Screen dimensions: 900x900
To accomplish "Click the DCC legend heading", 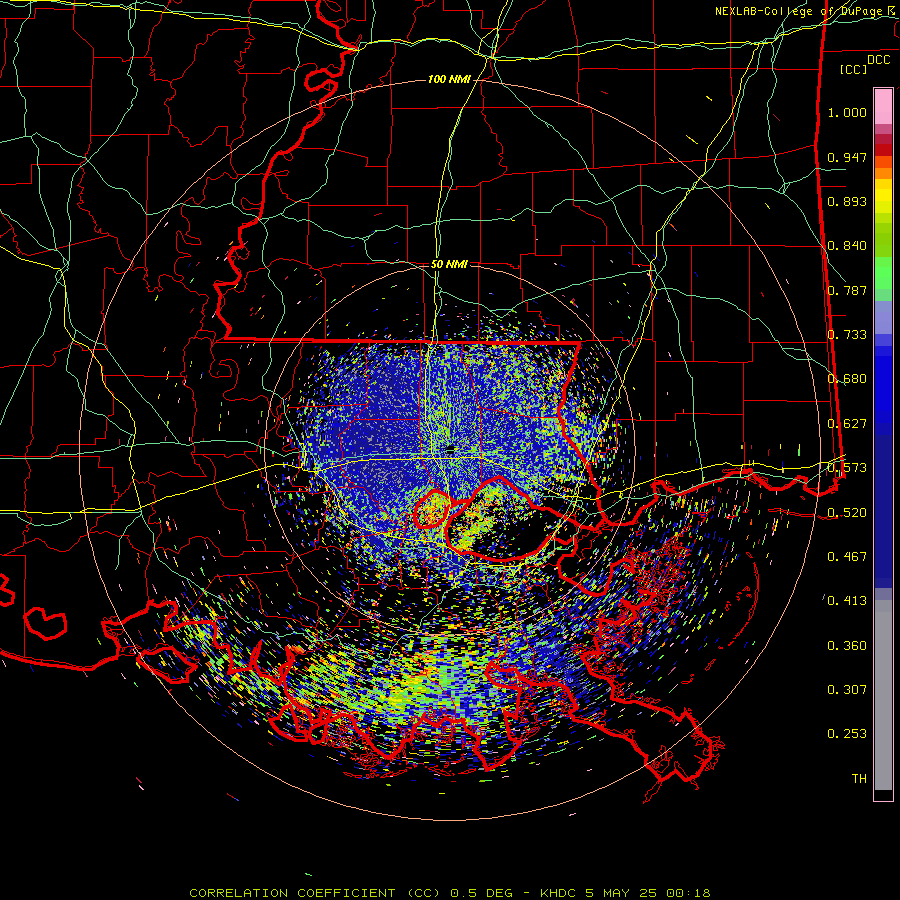I will (879, 59).
